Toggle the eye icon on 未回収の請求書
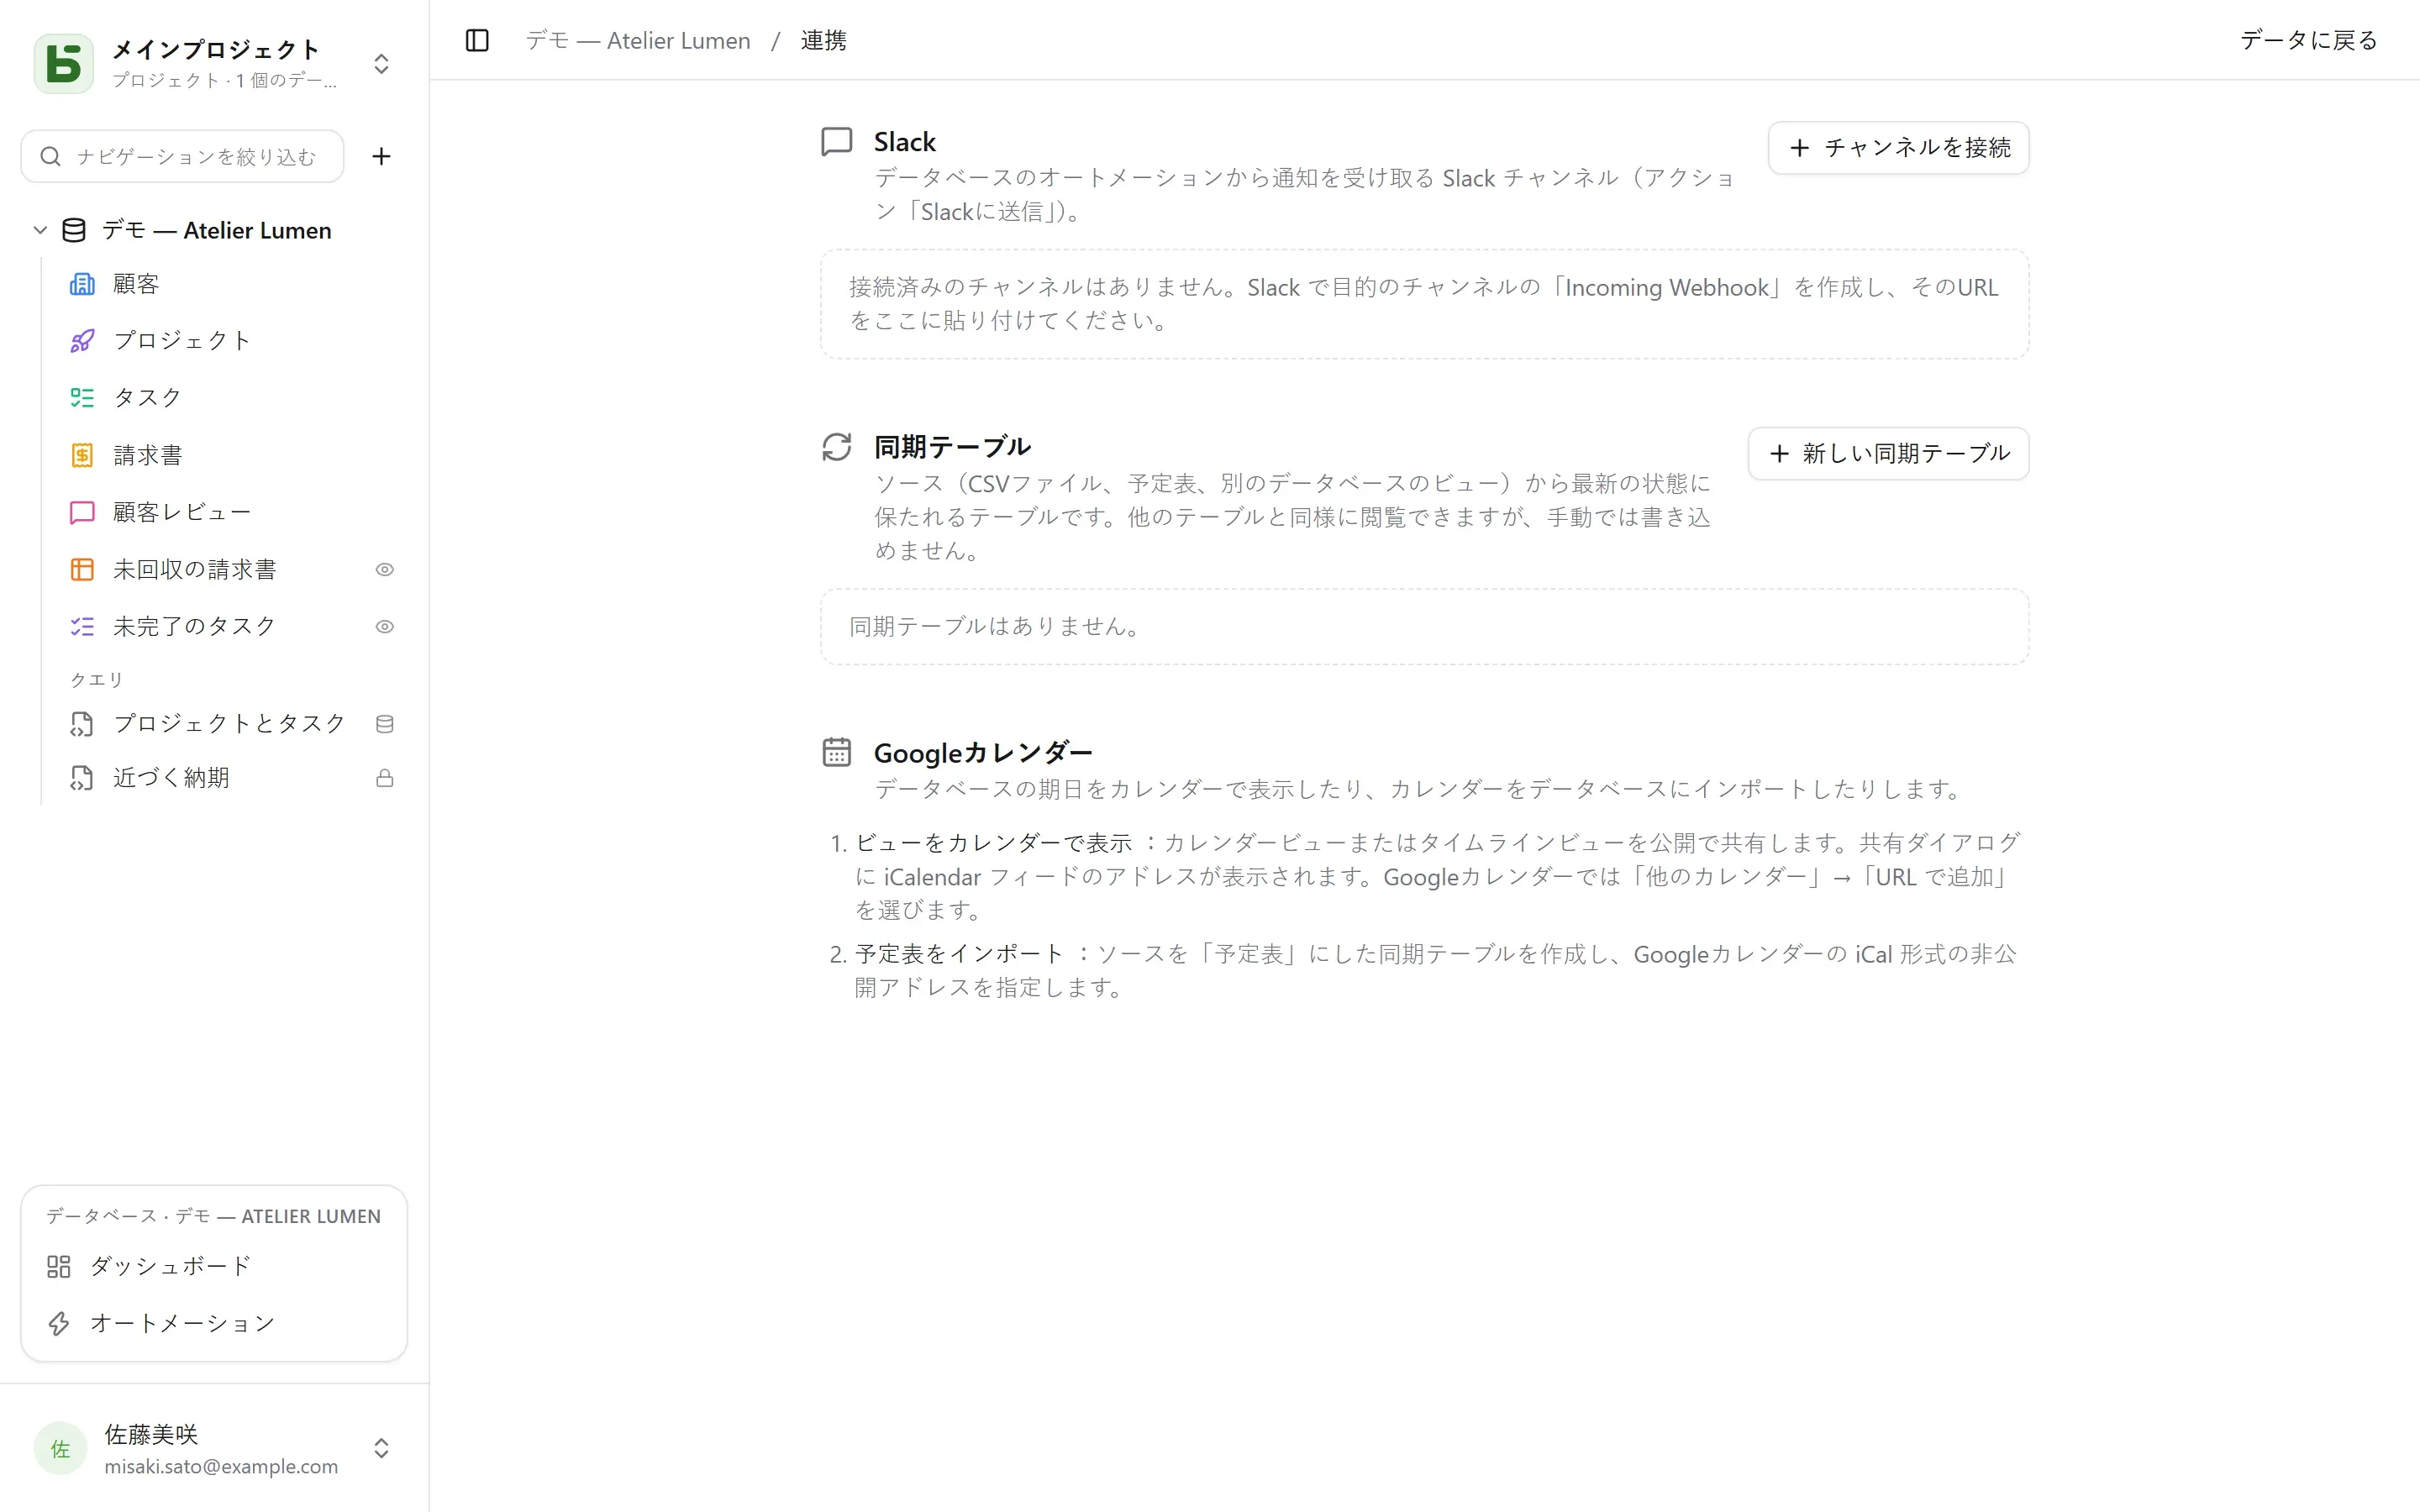The height and width of the screenshot is (1512, 2420). (385, 570)
